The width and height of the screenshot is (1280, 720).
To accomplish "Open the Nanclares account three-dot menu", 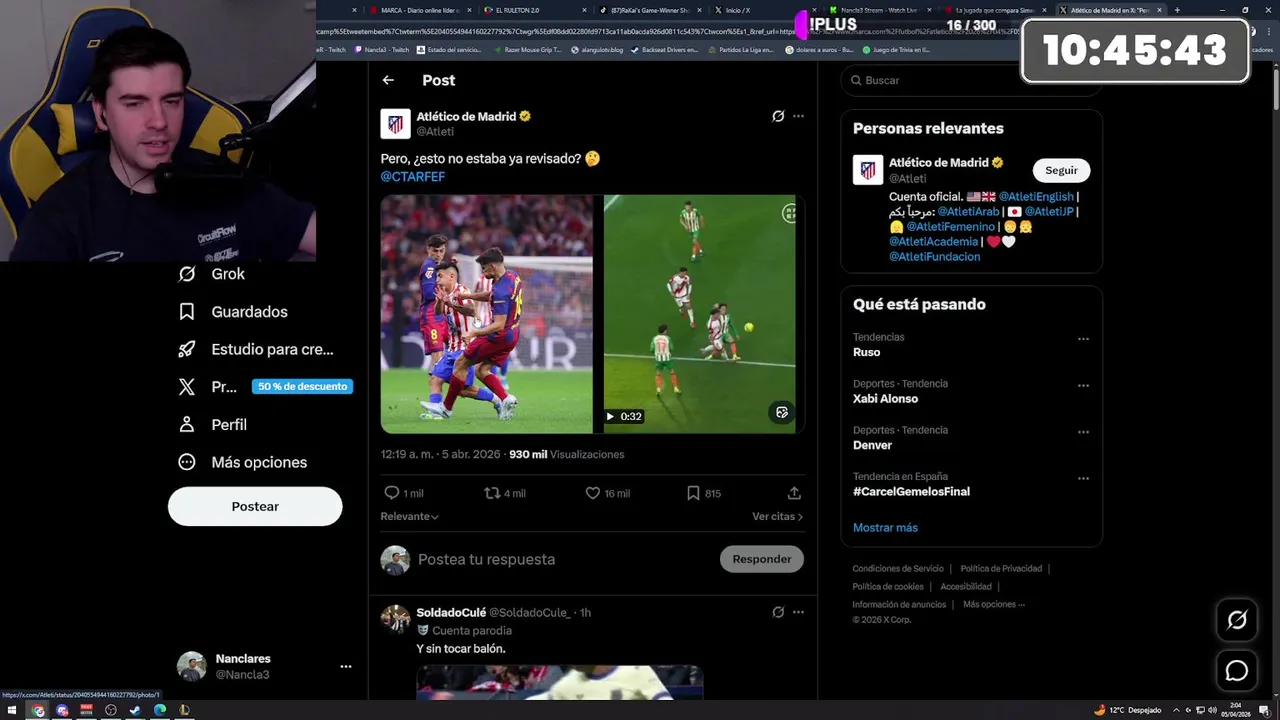I will [345, 666].
